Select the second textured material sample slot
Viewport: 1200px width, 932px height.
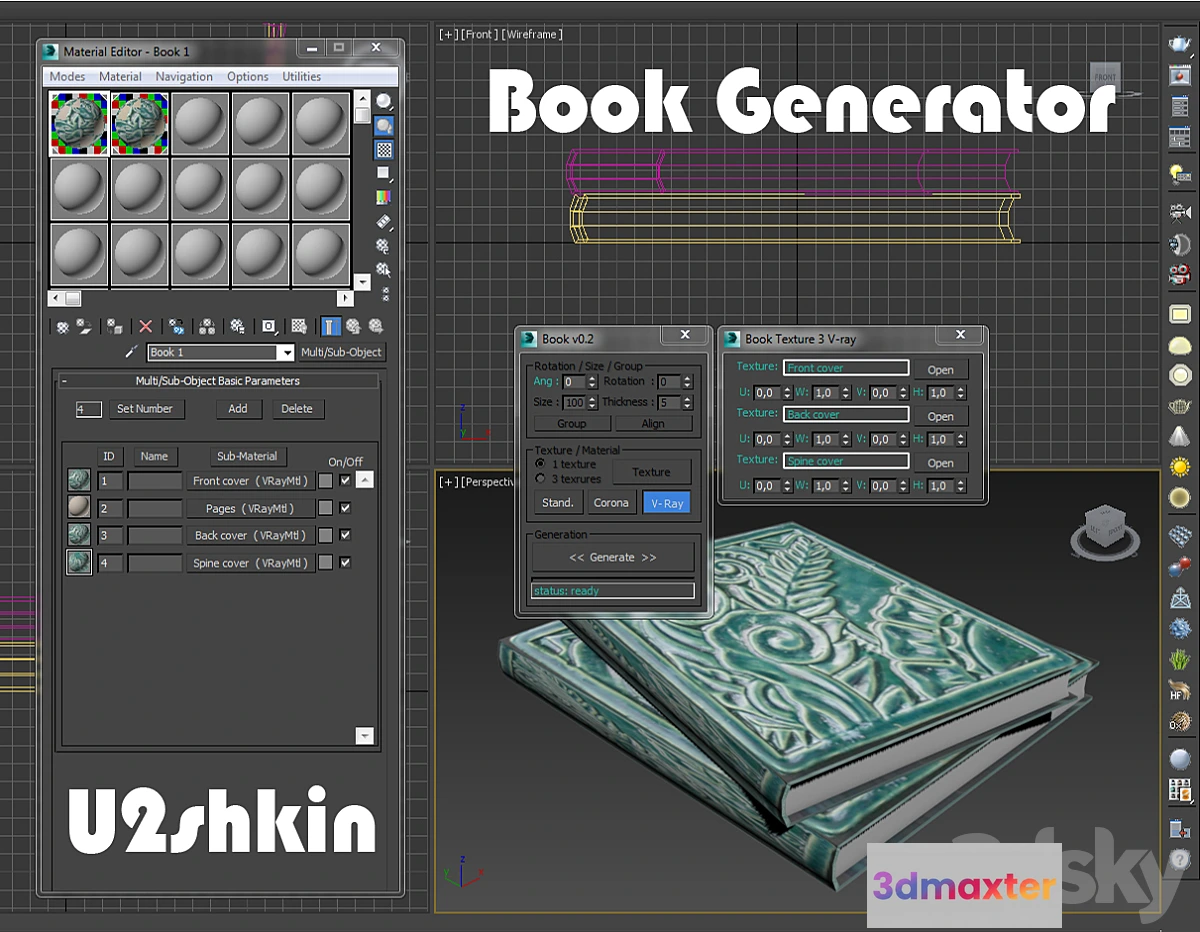pyautogui.click(x=140, y=121)
